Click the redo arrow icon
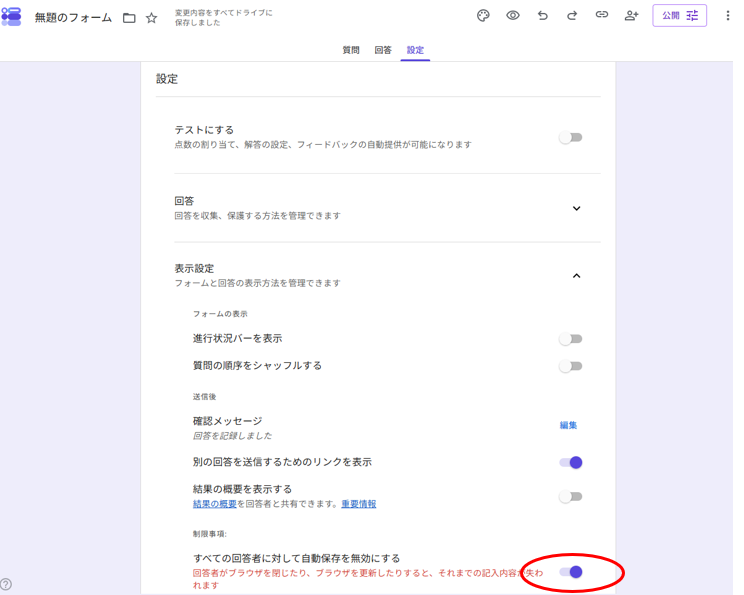Screen dimensions: 744x595 point(572,16)
